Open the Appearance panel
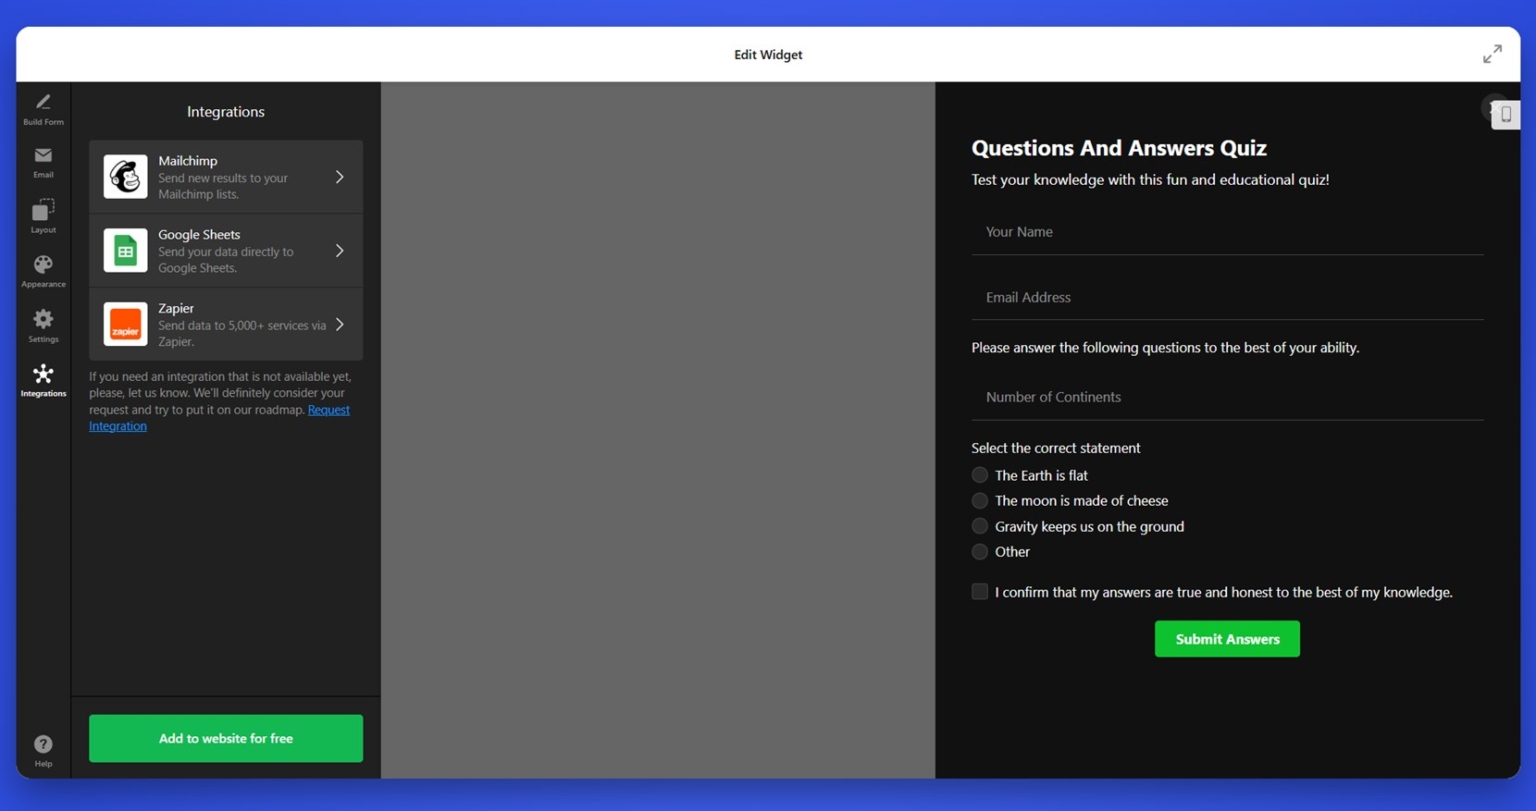 click(43, 270)
